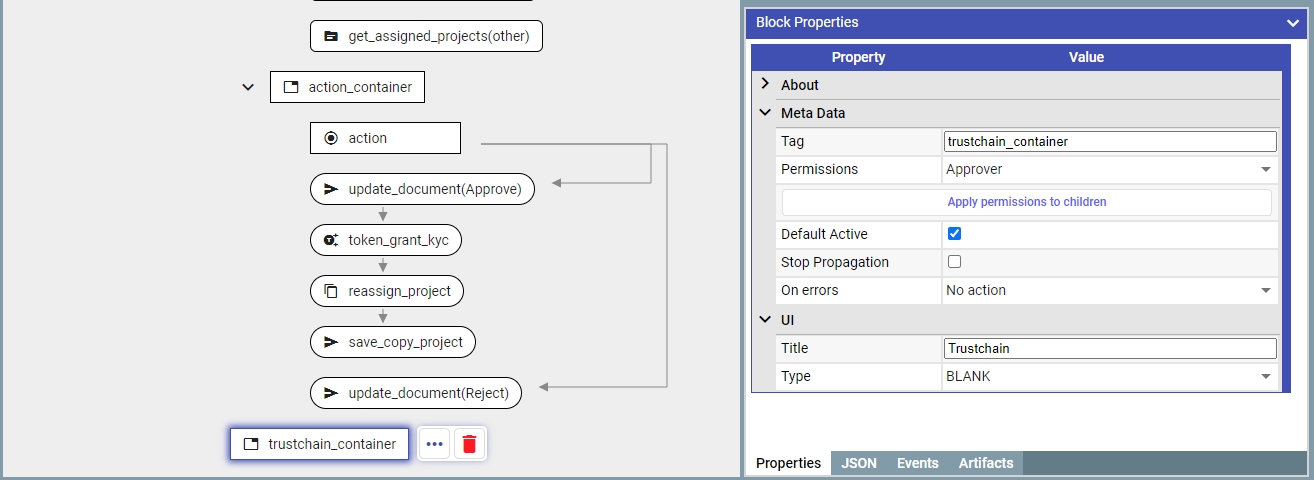This screenshot has height=480, width=1314.
Task: Click the red trash delete icon
Action: tap(470, 444)
